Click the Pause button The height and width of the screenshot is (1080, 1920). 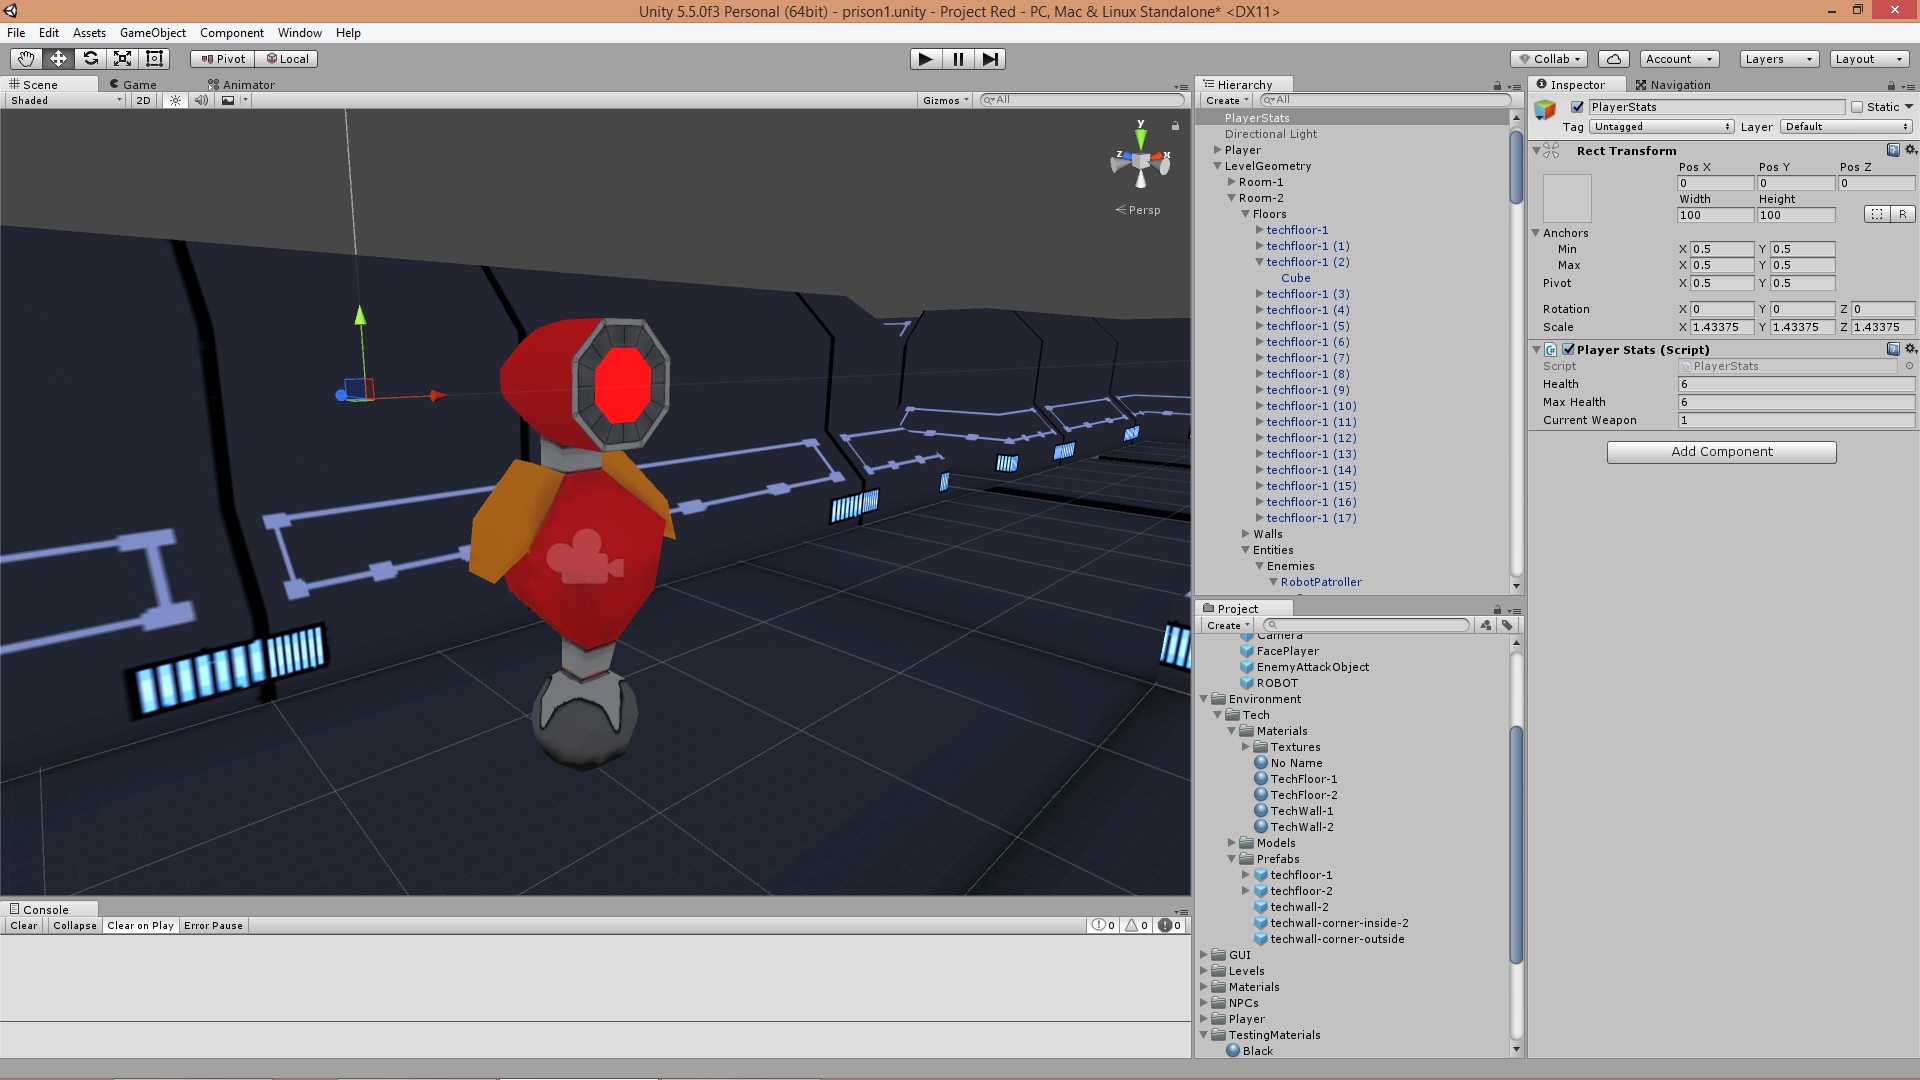click(x=958, y=59)
